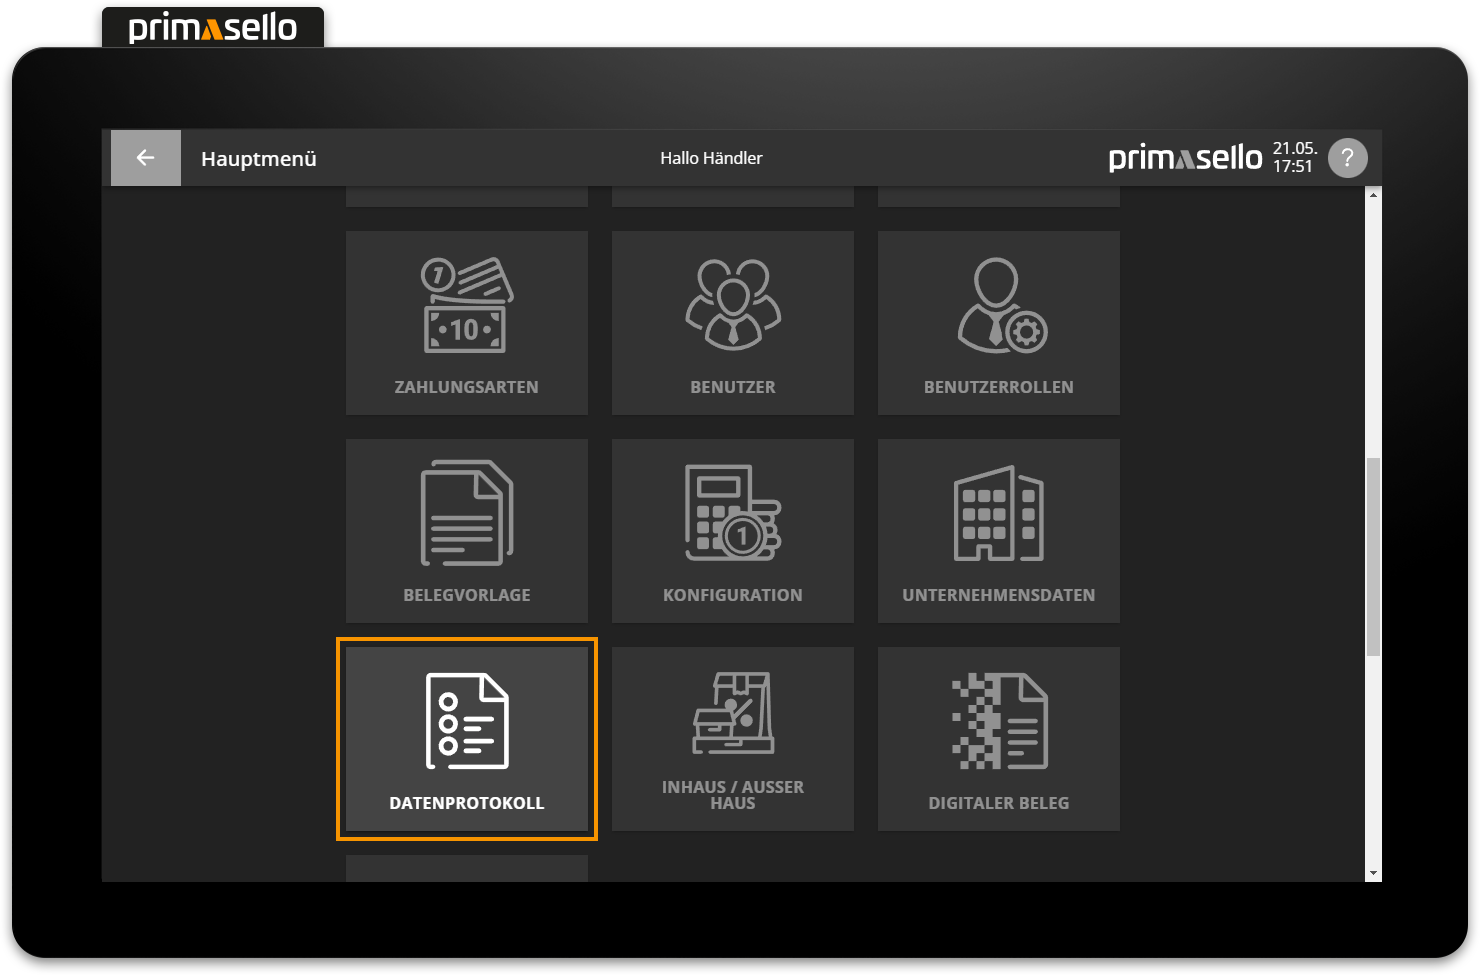Open the highlighted Datenprotokoll tile
Image resolution: width=1480 pixels, height=975 pixels.
(x=466, y=738)
